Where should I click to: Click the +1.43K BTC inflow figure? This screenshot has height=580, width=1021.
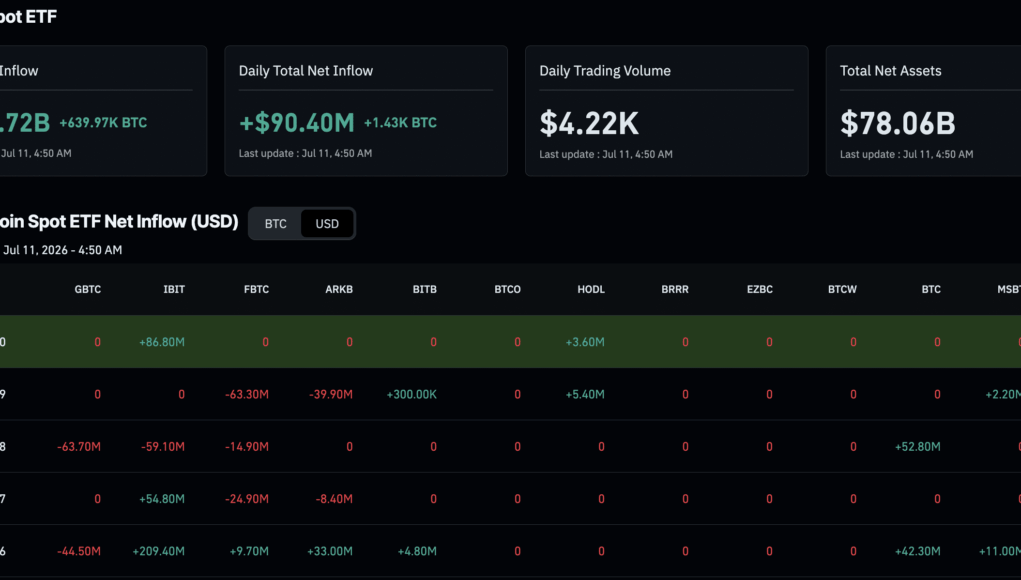pyautogui.click(x=400, y=123)
